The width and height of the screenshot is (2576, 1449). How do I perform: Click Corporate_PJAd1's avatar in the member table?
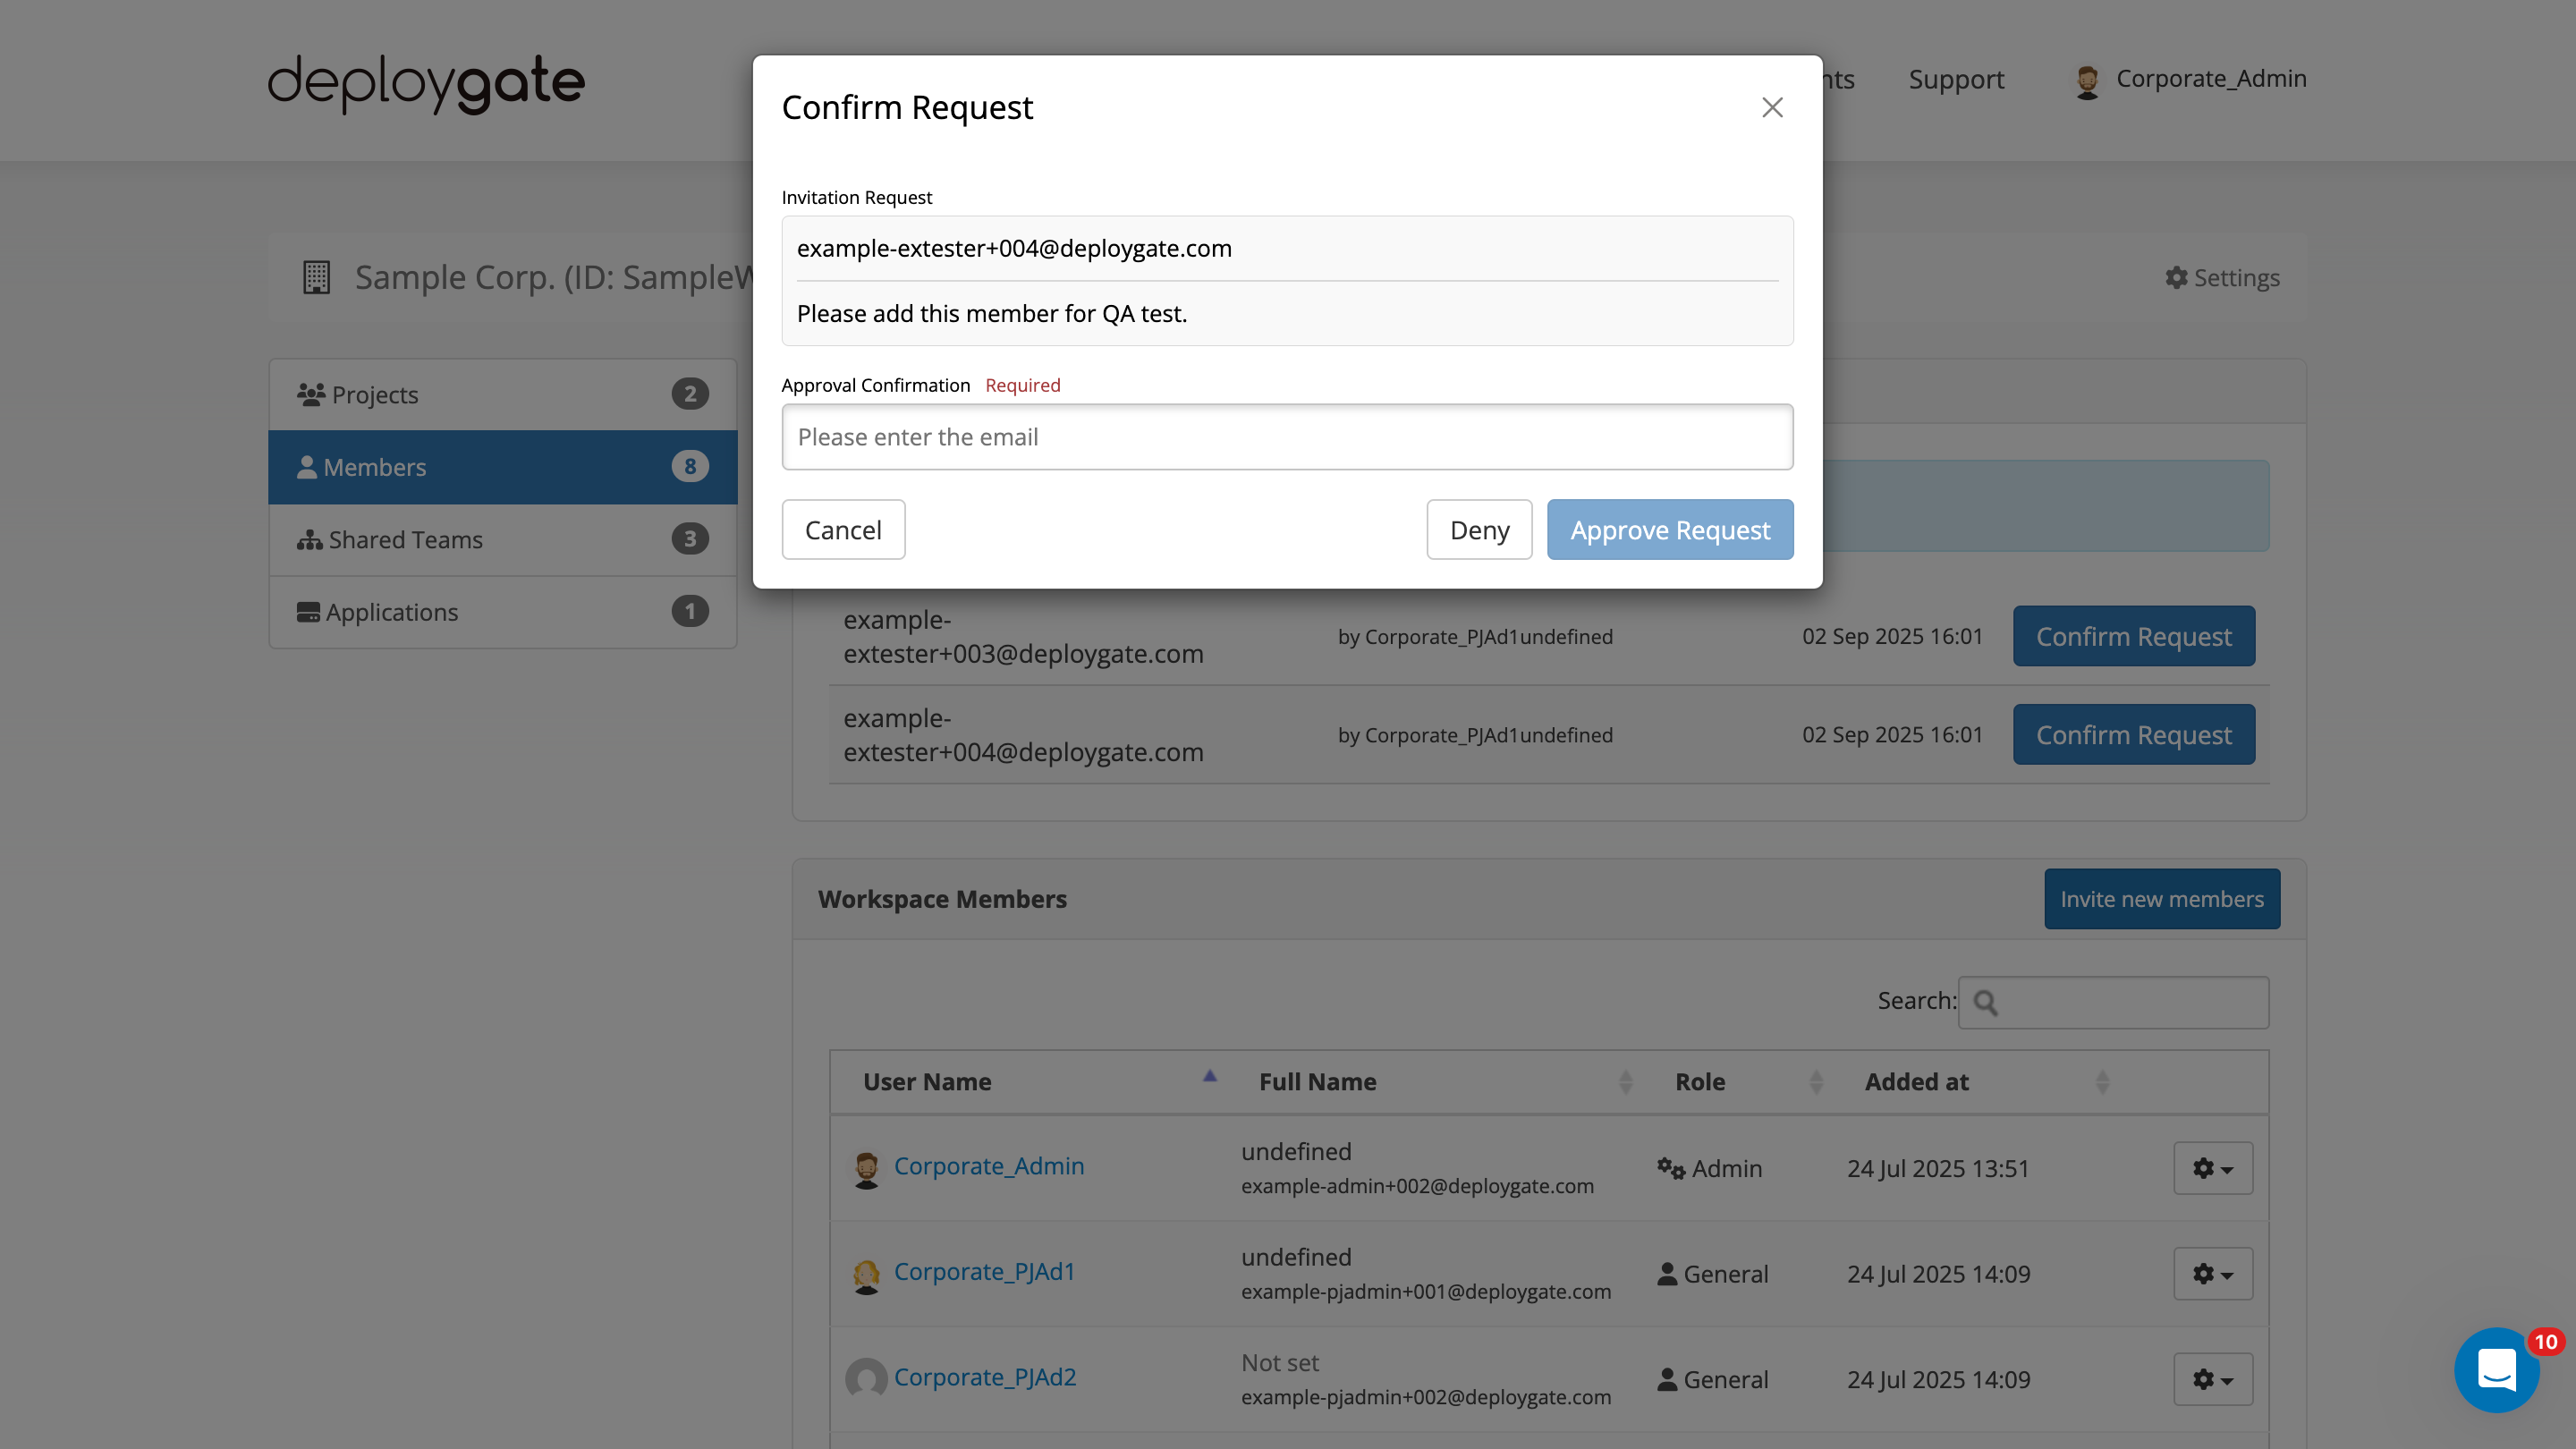[866, 1273]
